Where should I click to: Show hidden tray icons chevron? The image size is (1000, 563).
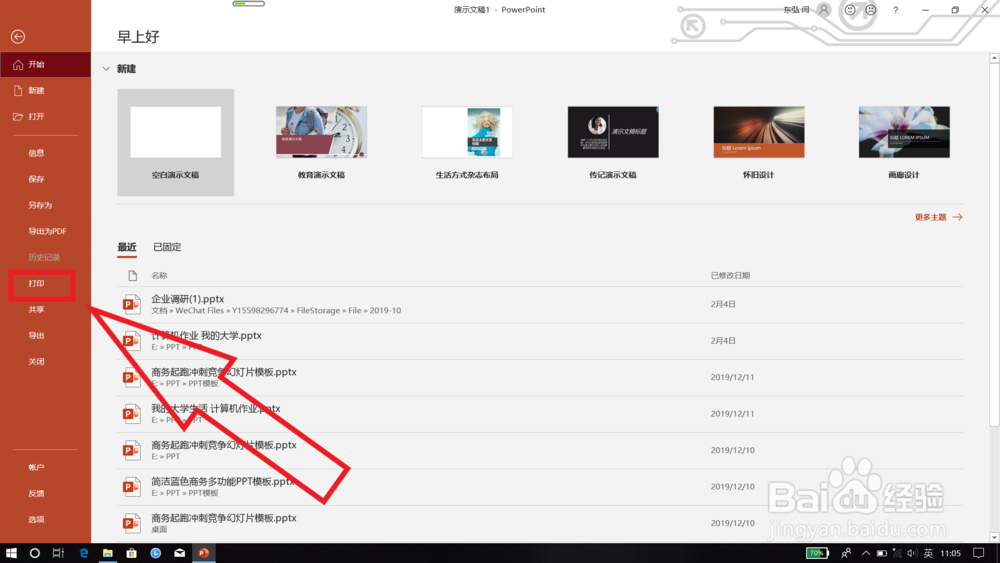865,553
